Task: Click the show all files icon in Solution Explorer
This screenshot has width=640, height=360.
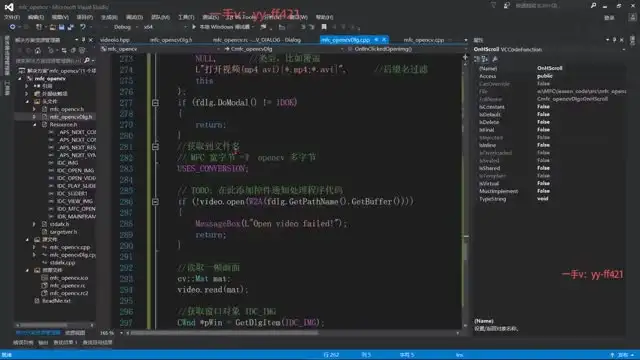Action: click(x=82, y=51)
